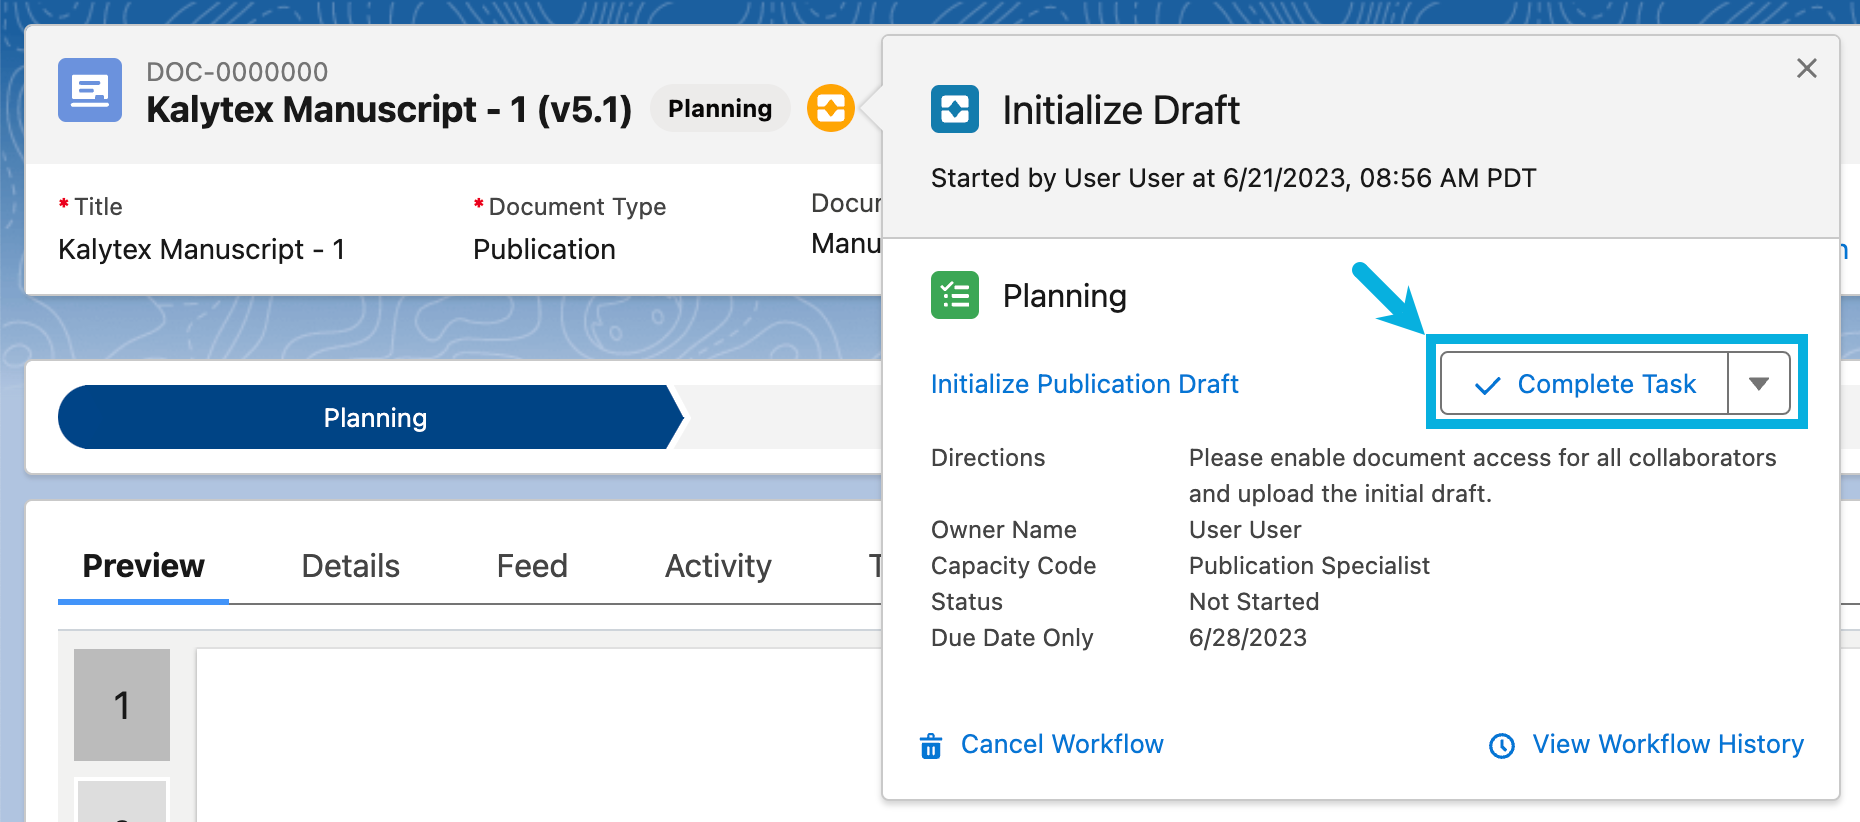Click the Kalytex Manuscript - 1 title field

[201, 249]
